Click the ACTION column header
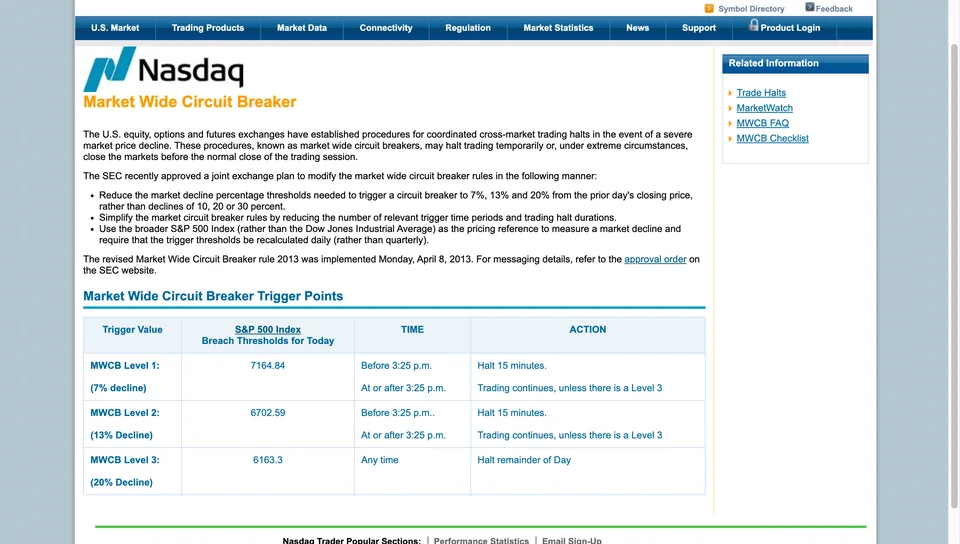960x544 pixels. (588, 330)
